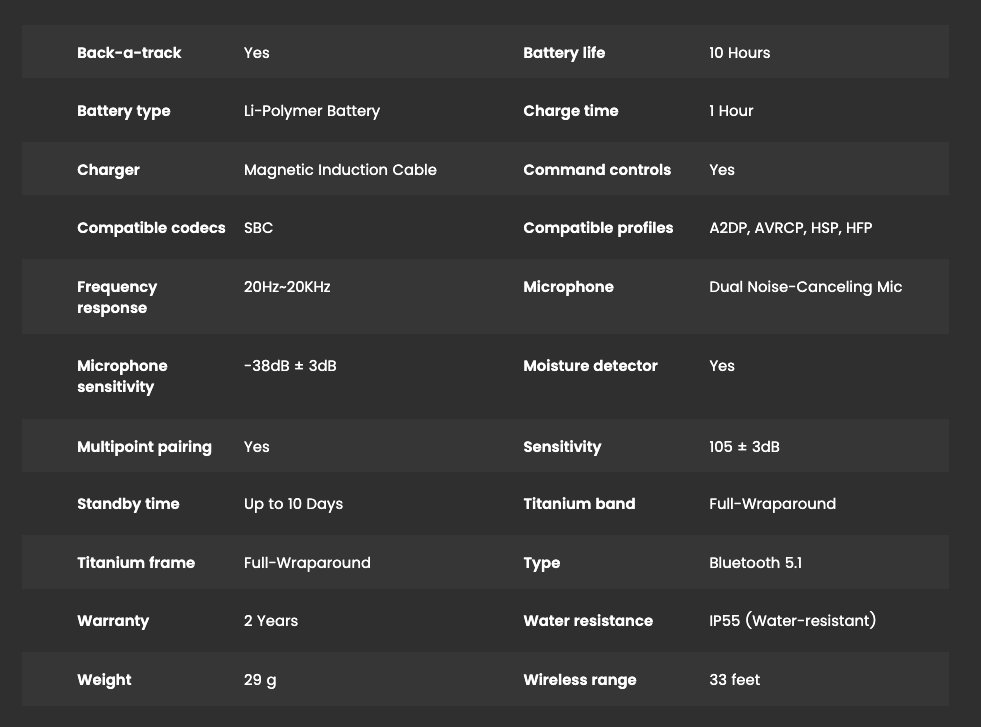Select the A2DP, AVRCP, HSP, HFP profiles text
The image size is (981, 727).
click(790, 228)
